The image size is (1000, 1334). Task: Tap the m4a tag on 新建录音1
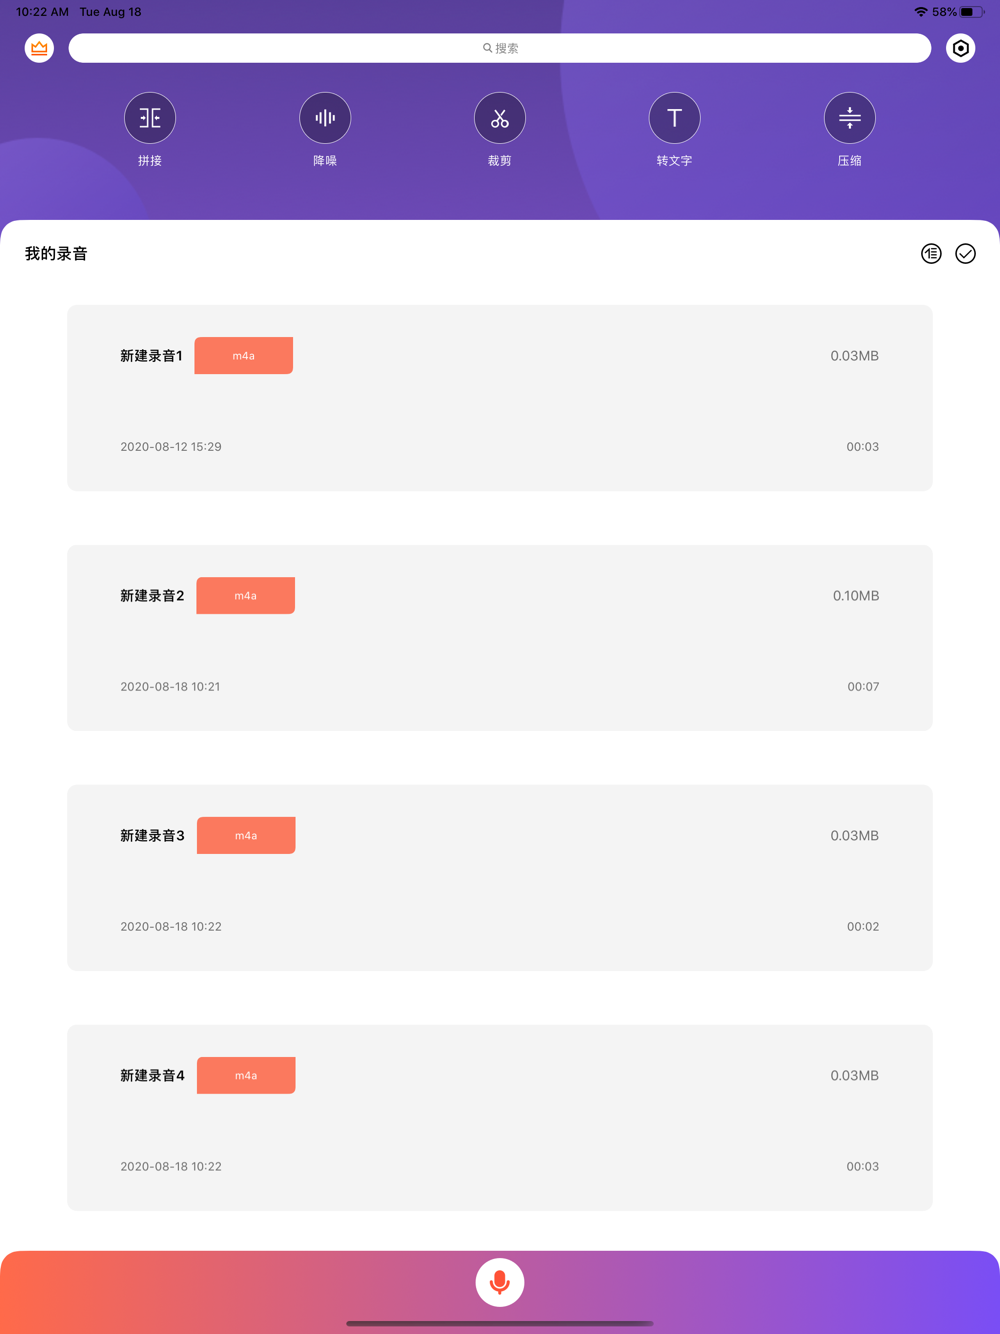pos(244,356)
